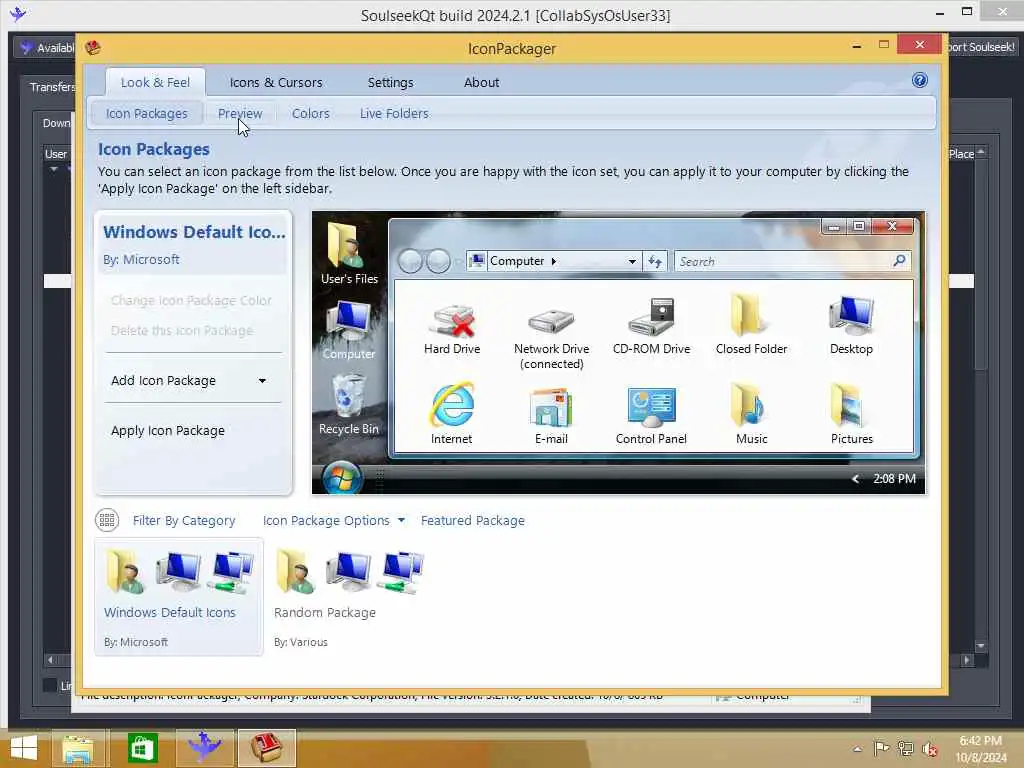Switch to the Live Folders subtab
The image size is (1024, 768).
394,114
